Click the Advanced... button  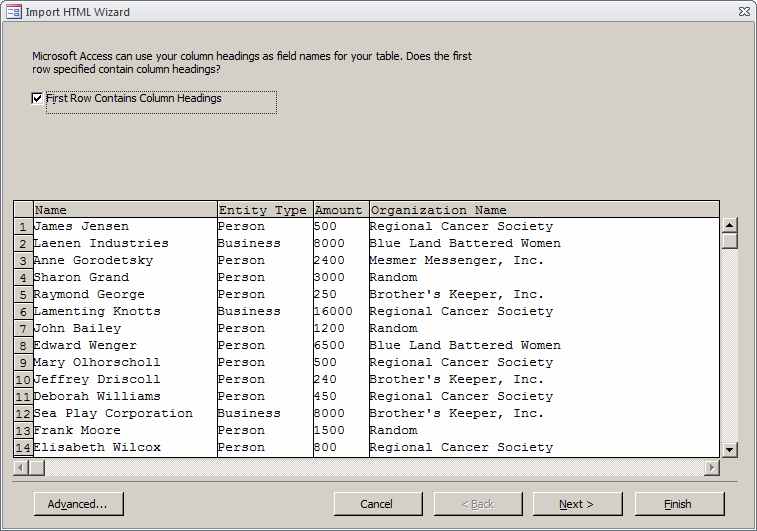(x=79, y=504)
